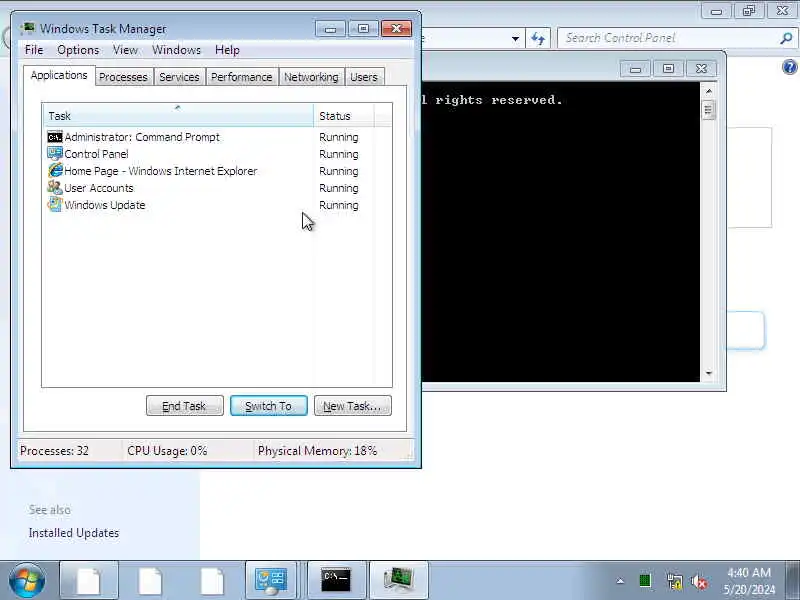
Task: Switch to the Performance tab
Action: tap(241, 77)
